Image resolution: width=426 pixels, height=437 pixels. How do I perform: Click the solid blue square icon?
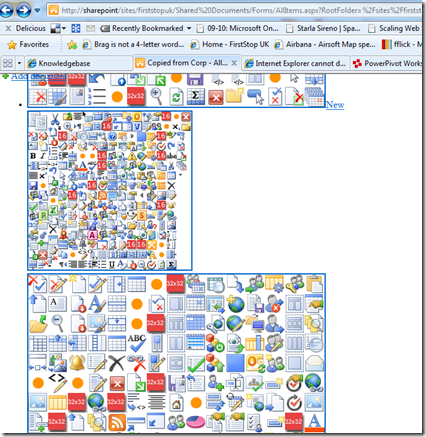pyautogui.click(x=235, y=363)
